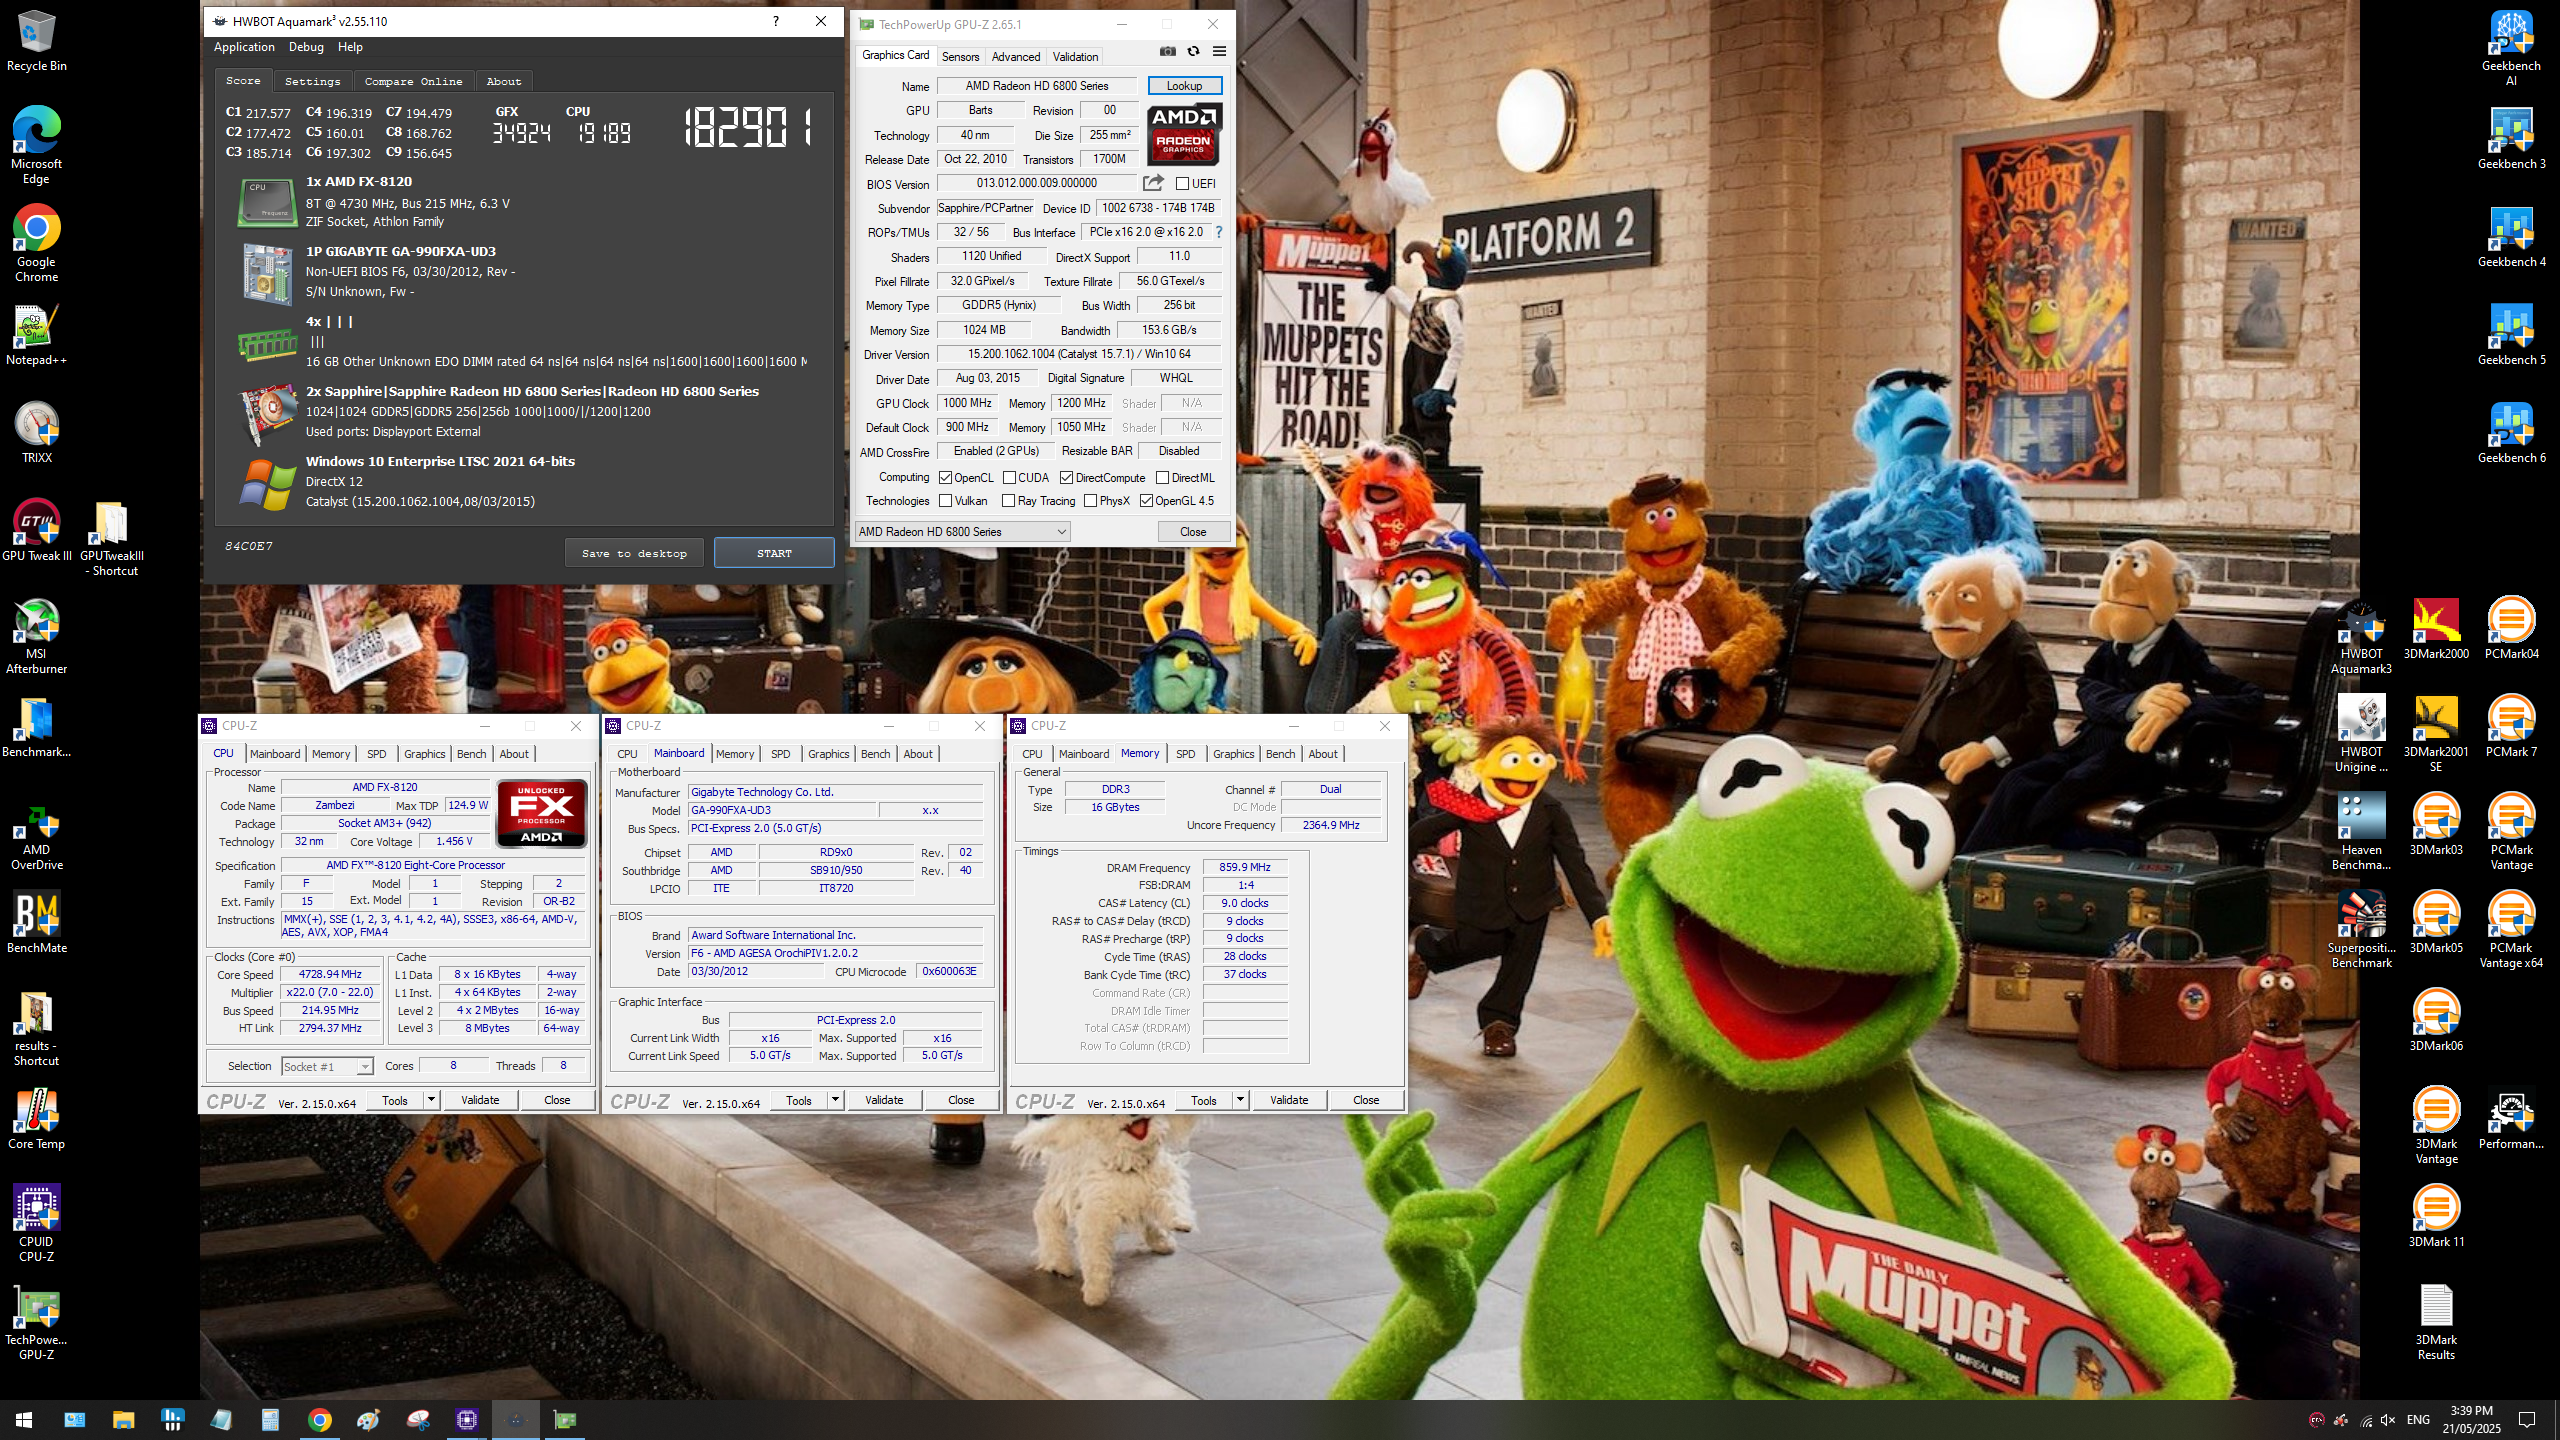Open Chrome from the taskbar
2560x1440 pixels.
[319, 1419]
